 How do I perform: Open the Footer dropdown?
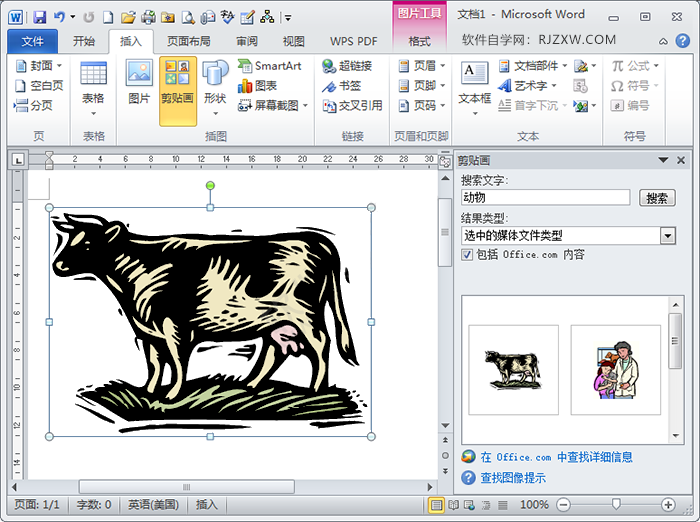click(x=443, y=85)
